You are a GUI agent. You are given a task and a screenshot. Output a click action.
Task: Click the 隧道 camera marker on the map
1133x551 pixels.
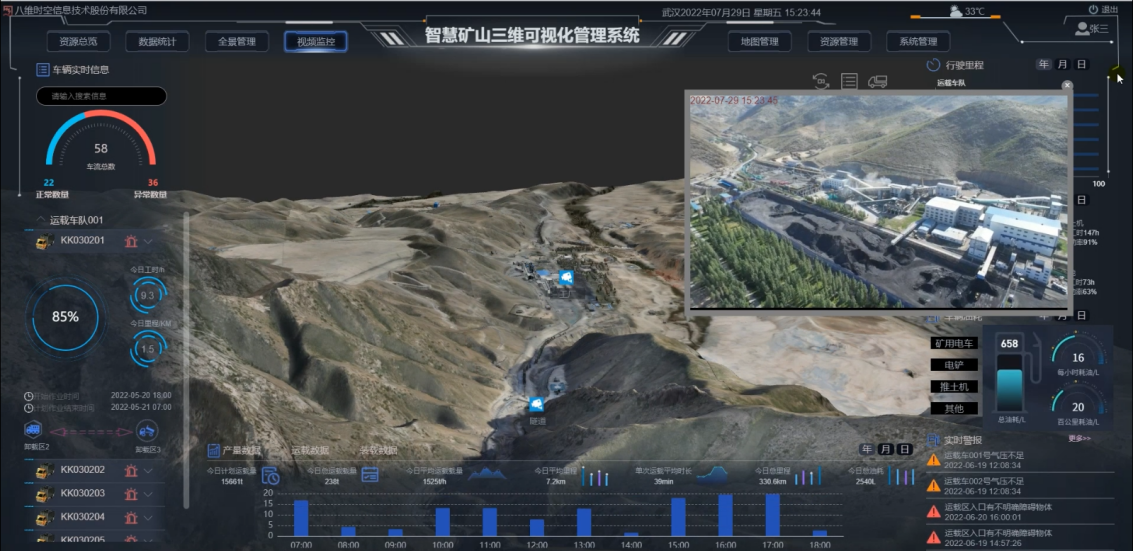(537, 404)
